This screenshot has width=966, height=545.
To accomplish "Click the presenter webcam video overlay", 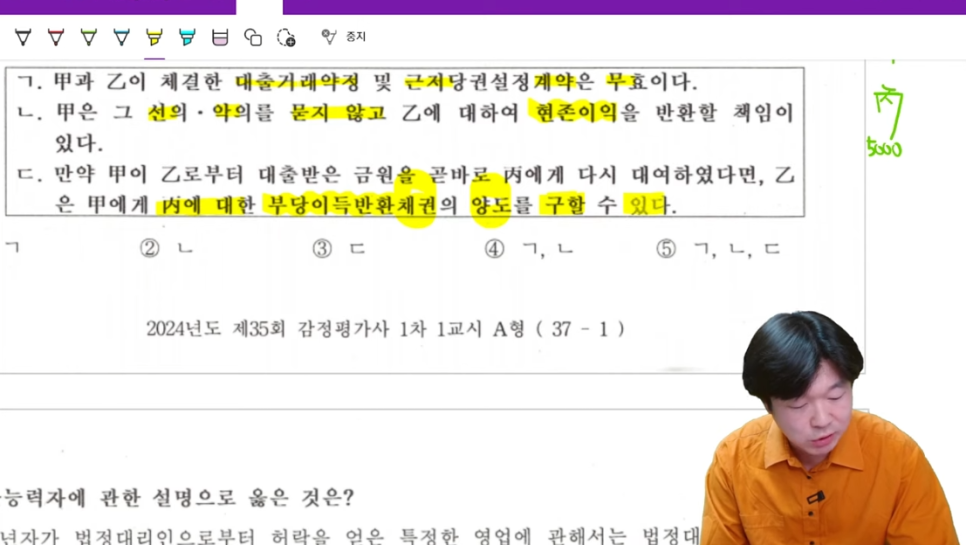I will point(830,430).
